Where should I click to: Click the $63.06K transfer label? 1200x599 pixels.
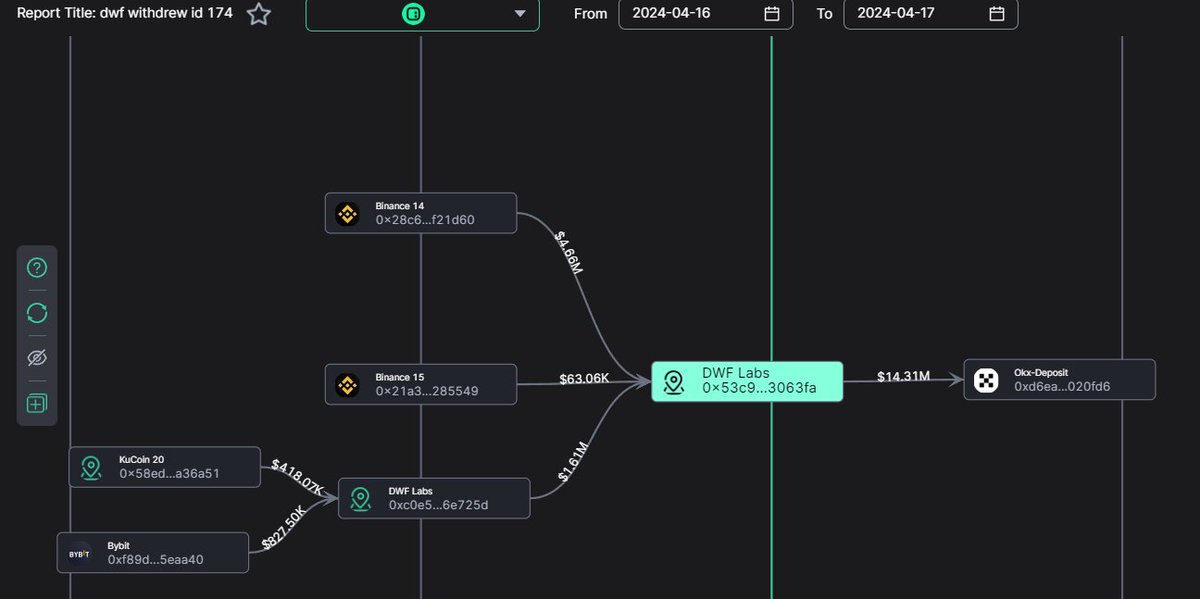tap(585, 378)
